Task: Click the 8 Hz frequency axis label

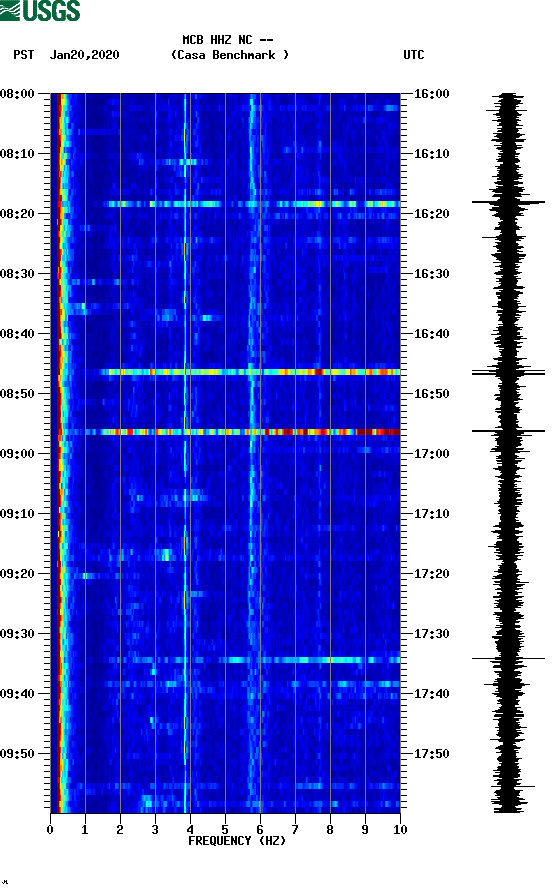Action: click(330, 830)
